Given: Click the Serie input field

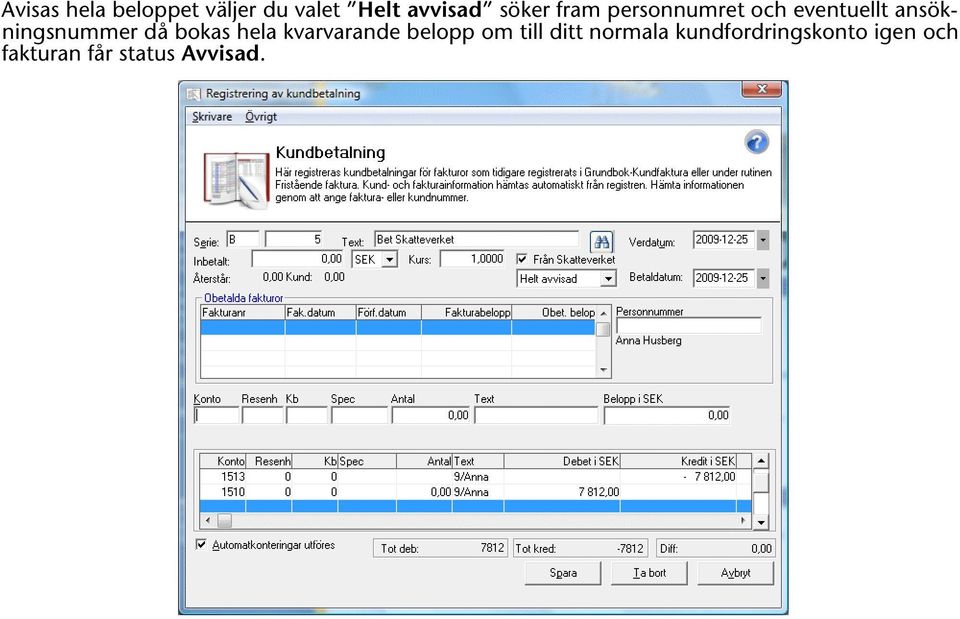Looking at the screenshot, I should pos(242,239).
